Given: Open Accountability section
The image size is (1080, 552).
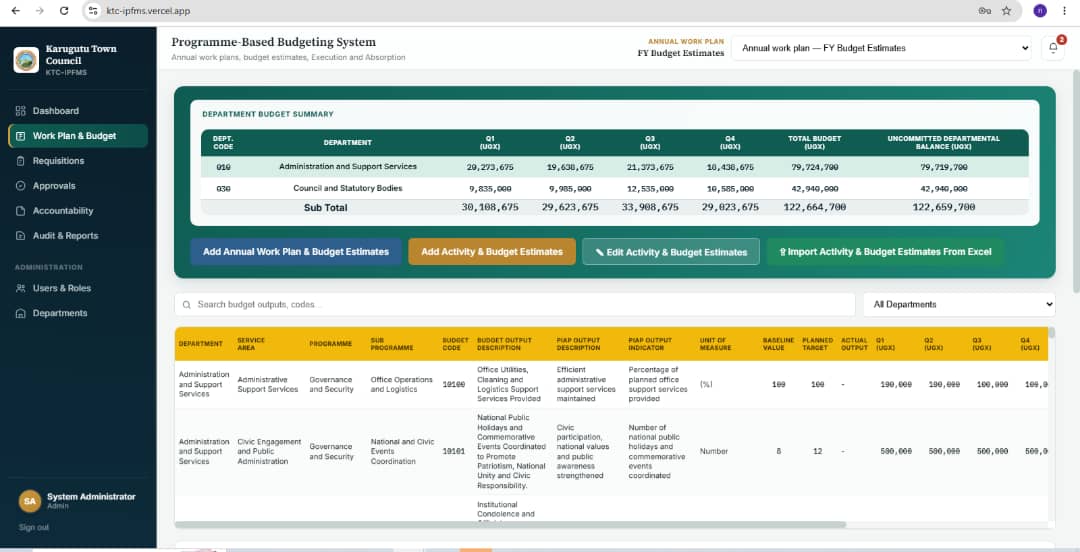Looking at the screenshot, I should click(63, 211).
